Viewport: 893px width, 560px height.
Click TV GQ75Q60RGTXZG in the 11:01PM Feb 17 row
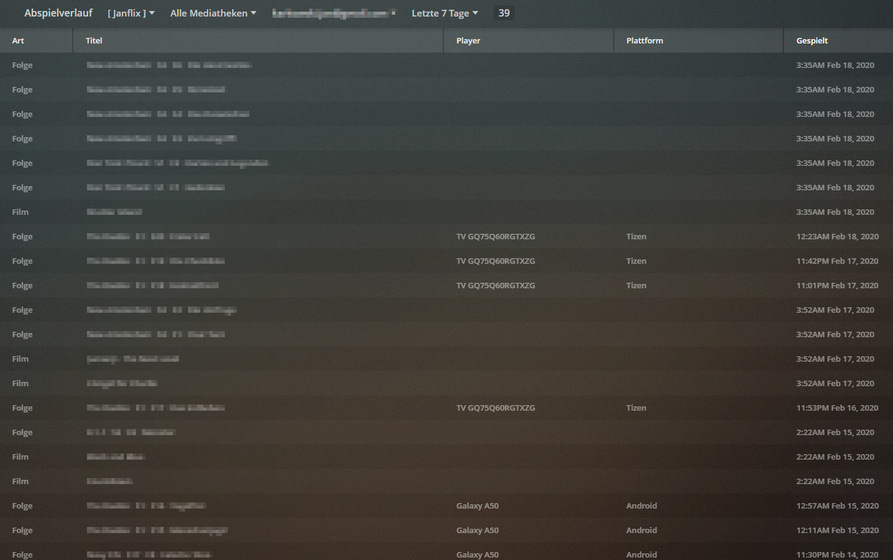[x=495, y=285]
